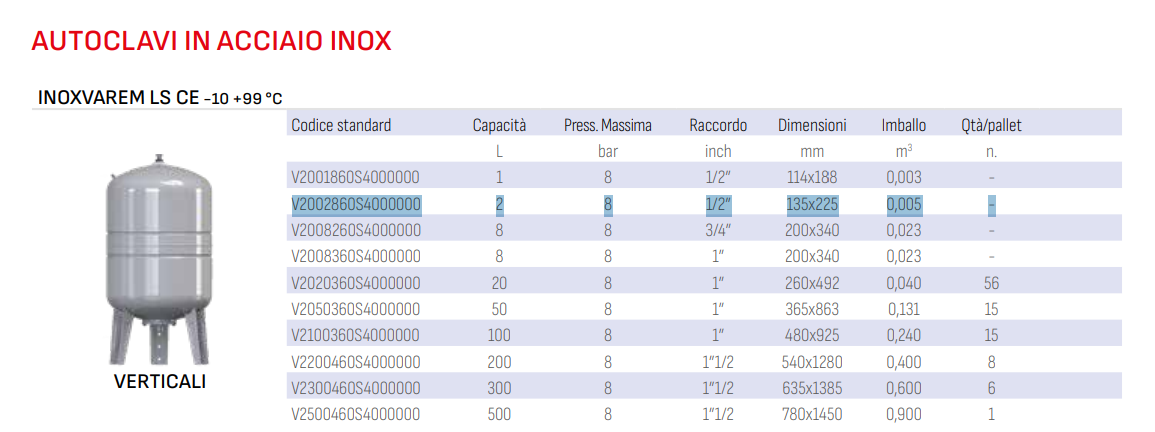Click the "mm" unit label
Screen dimensions: 1155x432
point(812,152)
